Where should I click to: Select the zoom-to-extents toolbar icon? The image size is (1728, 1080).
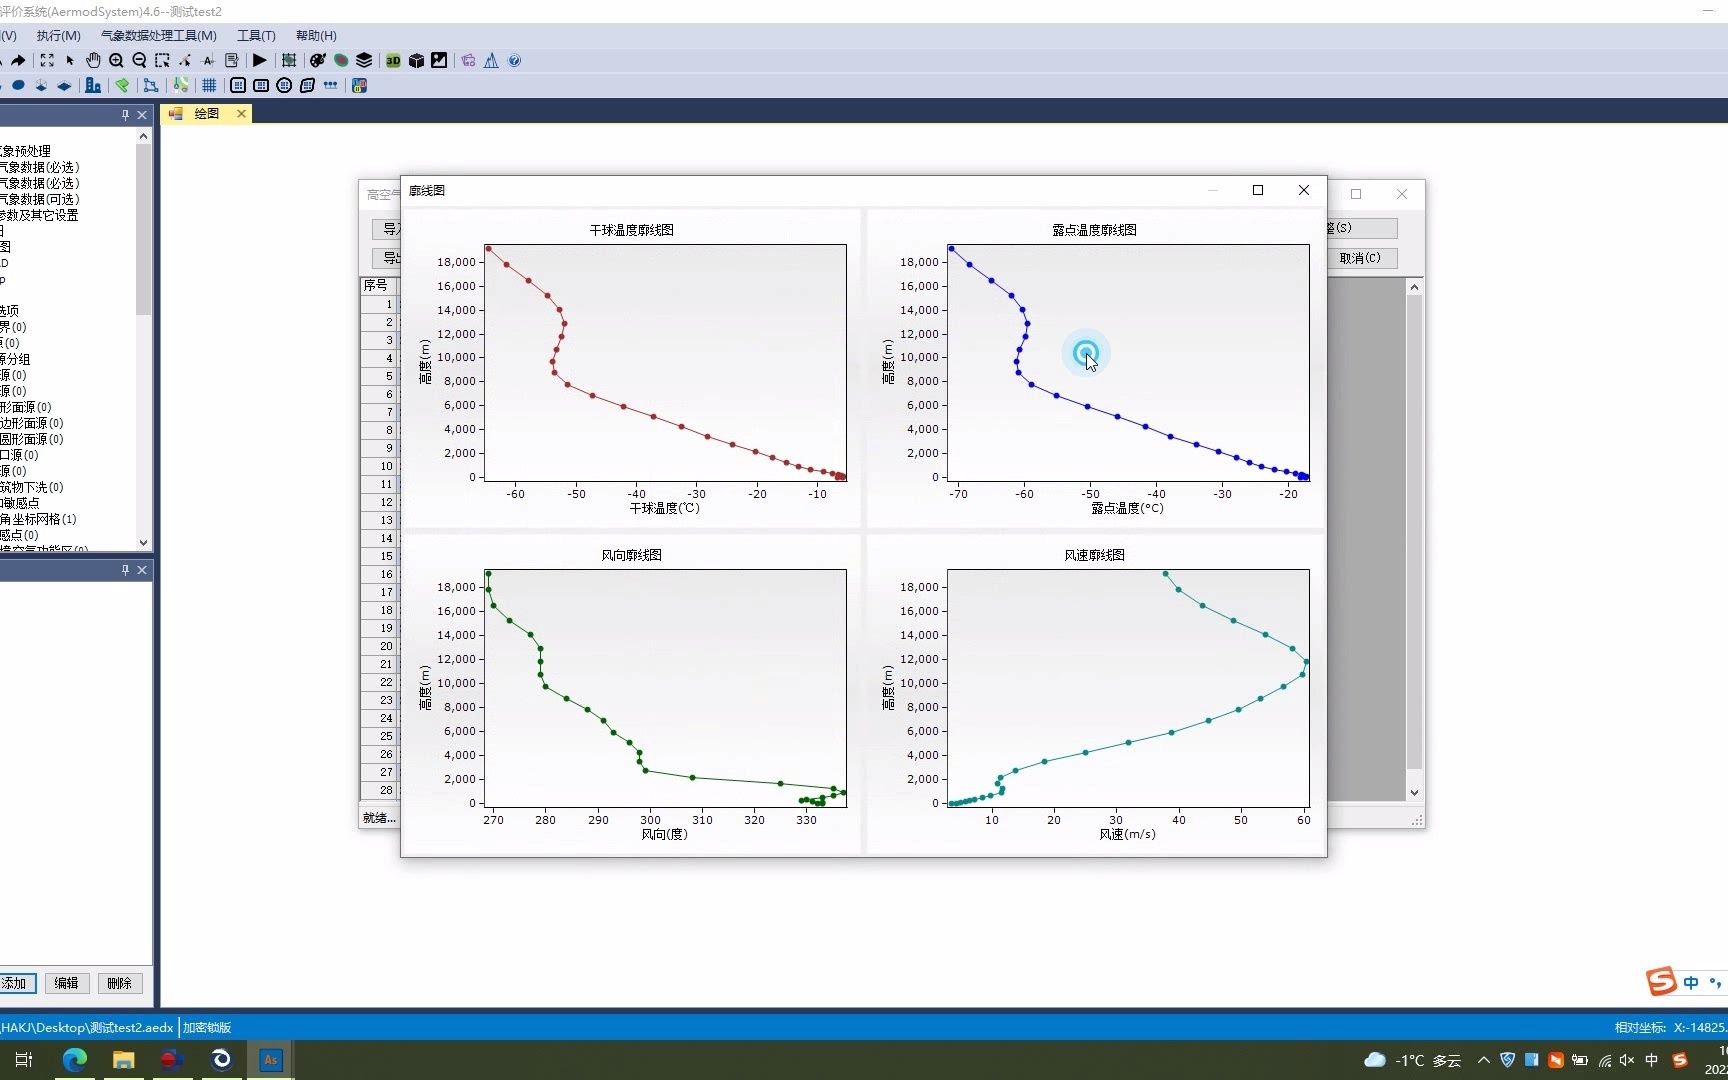47,61
